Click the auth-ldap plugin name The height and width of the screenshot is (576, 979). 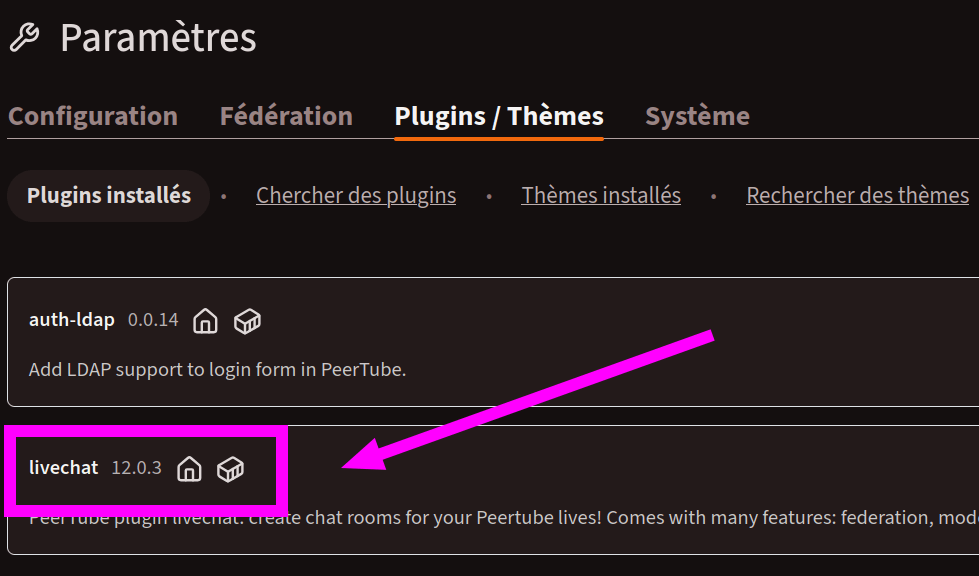pos(72,320)
